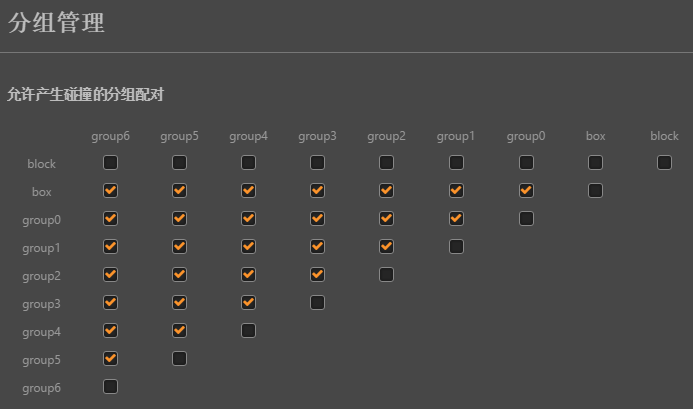Check the block row, block column checkbox
The image size is (693, 409).
[x=664, y=162]
